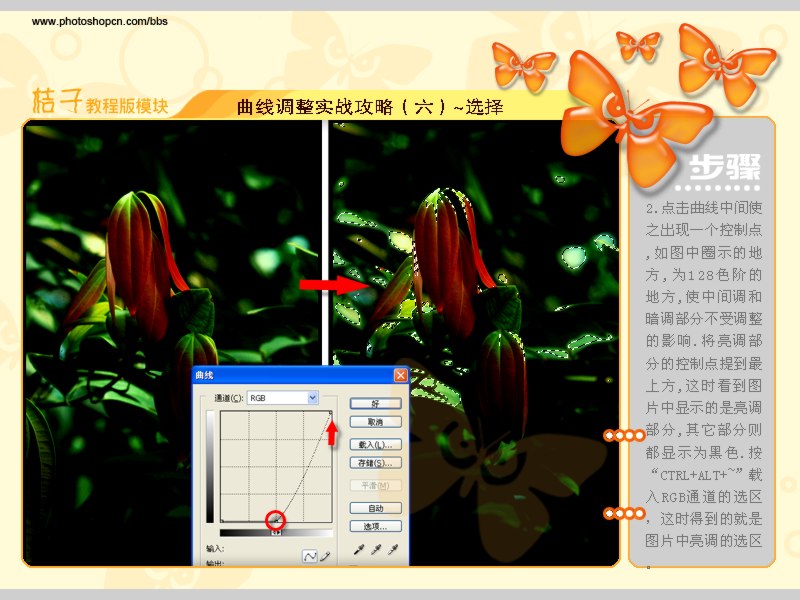This screenshot has height=600, width=800.
Task: Select the gray point eyedropper
Action: click(x=376, y=549)
